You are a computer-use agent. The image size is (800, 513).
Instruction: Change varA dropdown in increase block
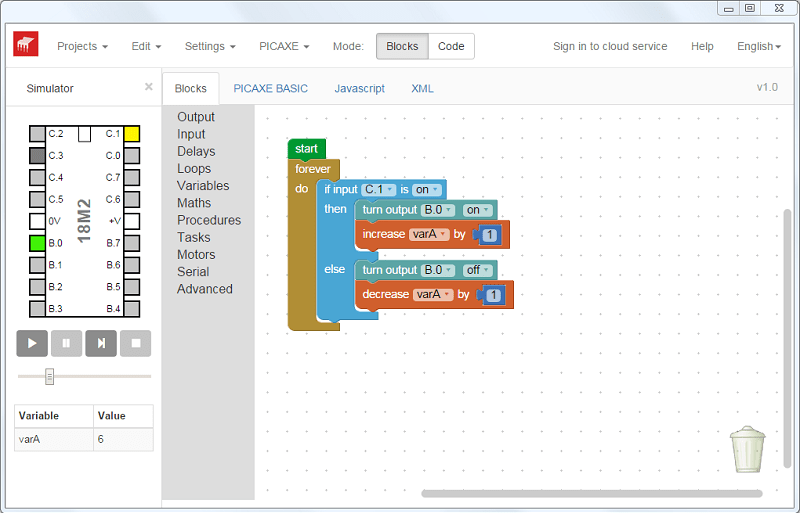[429, 234]
